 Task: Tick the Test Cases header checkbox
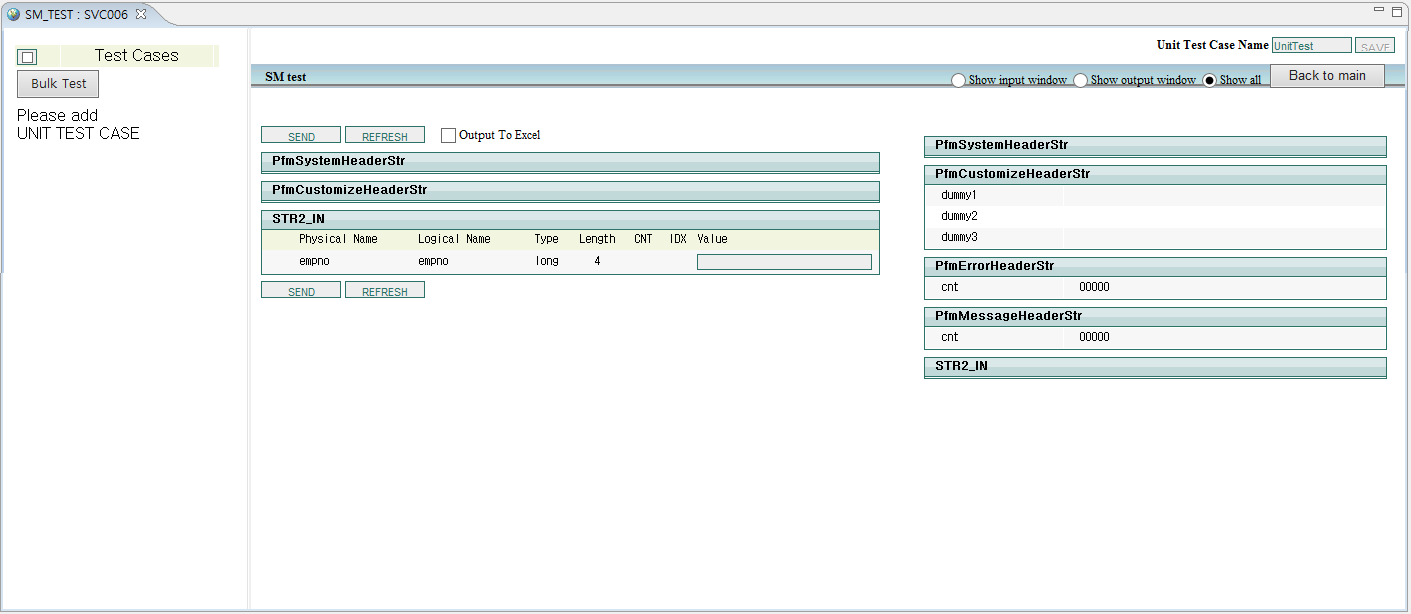pos(28,57)
